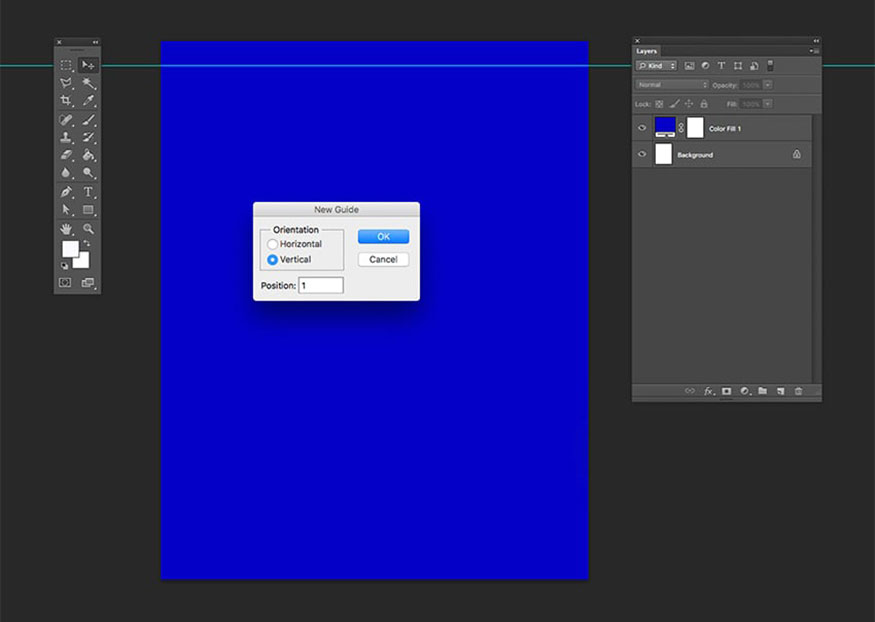Toggle filter for smart objects
875x622 pixels.
pyautogui.click(x=754, y=66)
